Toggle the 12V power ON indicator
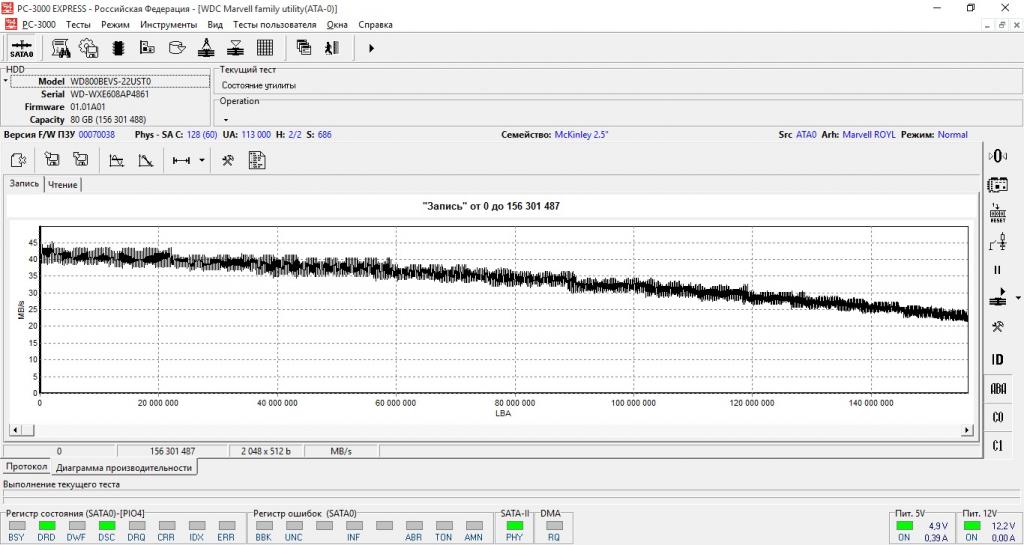1024x545 pixels. pos(971,525)
